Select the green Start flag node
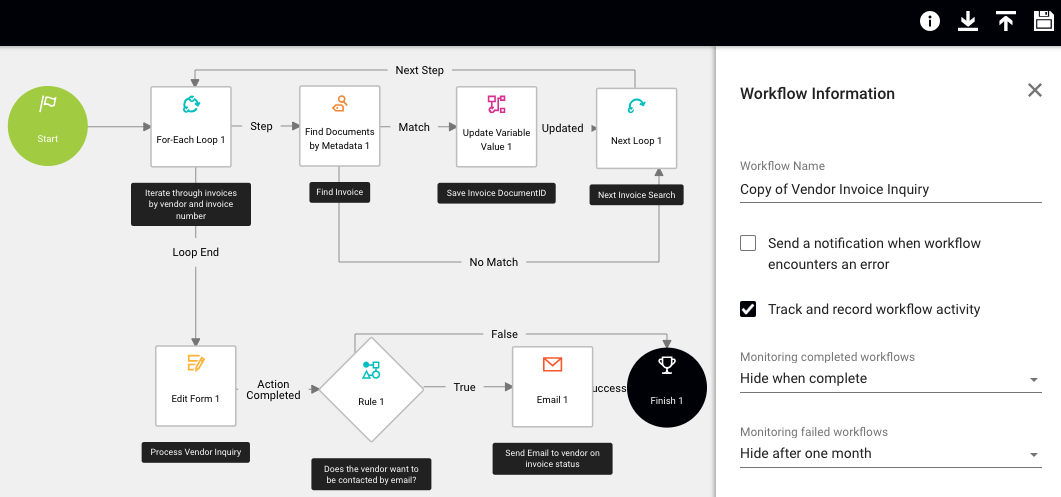This screenshot has width=1061, height=497. pos(47,126)
